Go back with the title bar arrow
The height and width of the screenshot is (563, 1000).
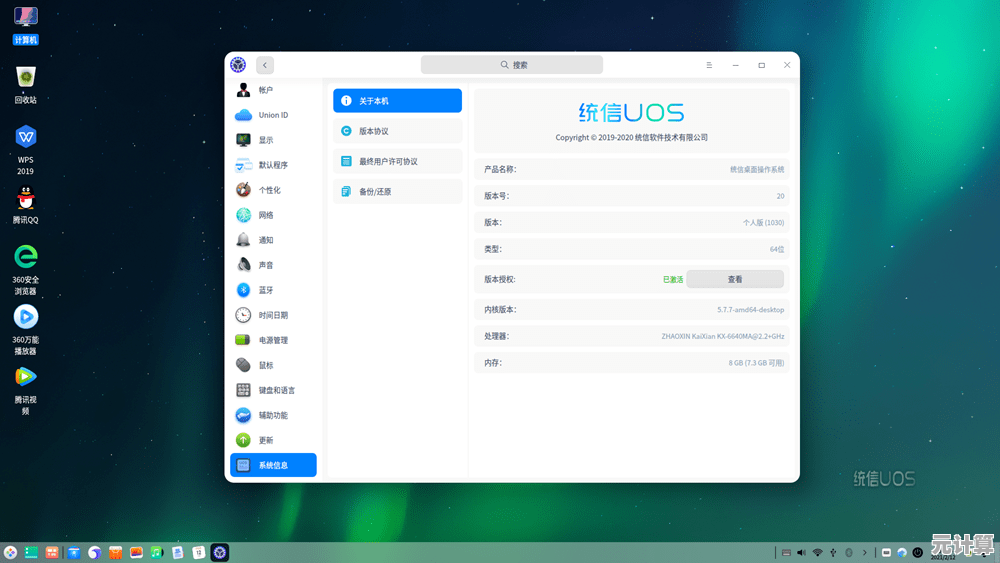tap(265, 64)
